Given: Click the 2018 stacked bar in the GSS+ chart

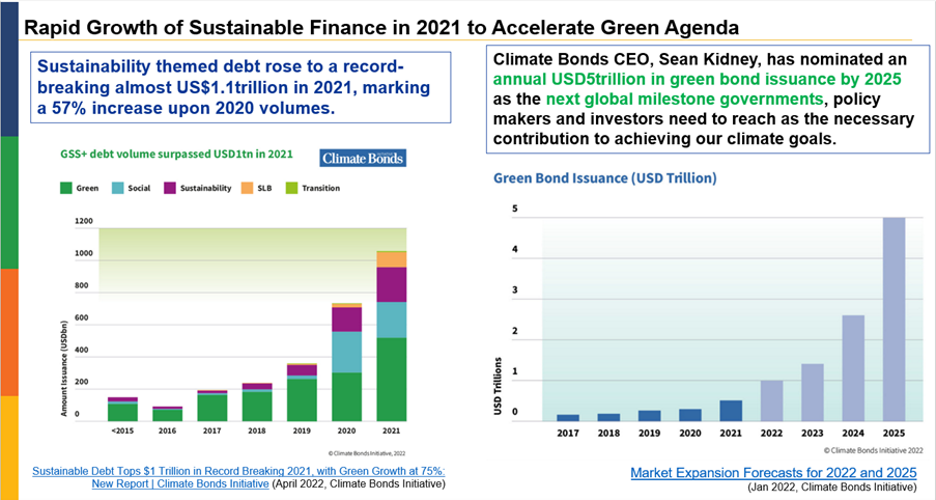Looking at the screenshot, I should [257, 402].
